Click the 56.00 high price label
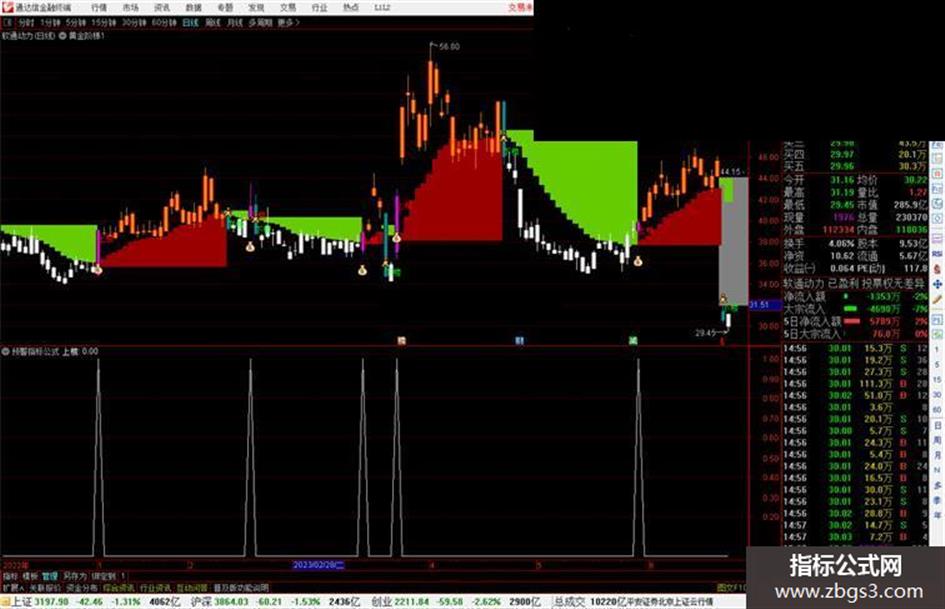945x609 pixels. pyautogui.click(x=450, y=46)
